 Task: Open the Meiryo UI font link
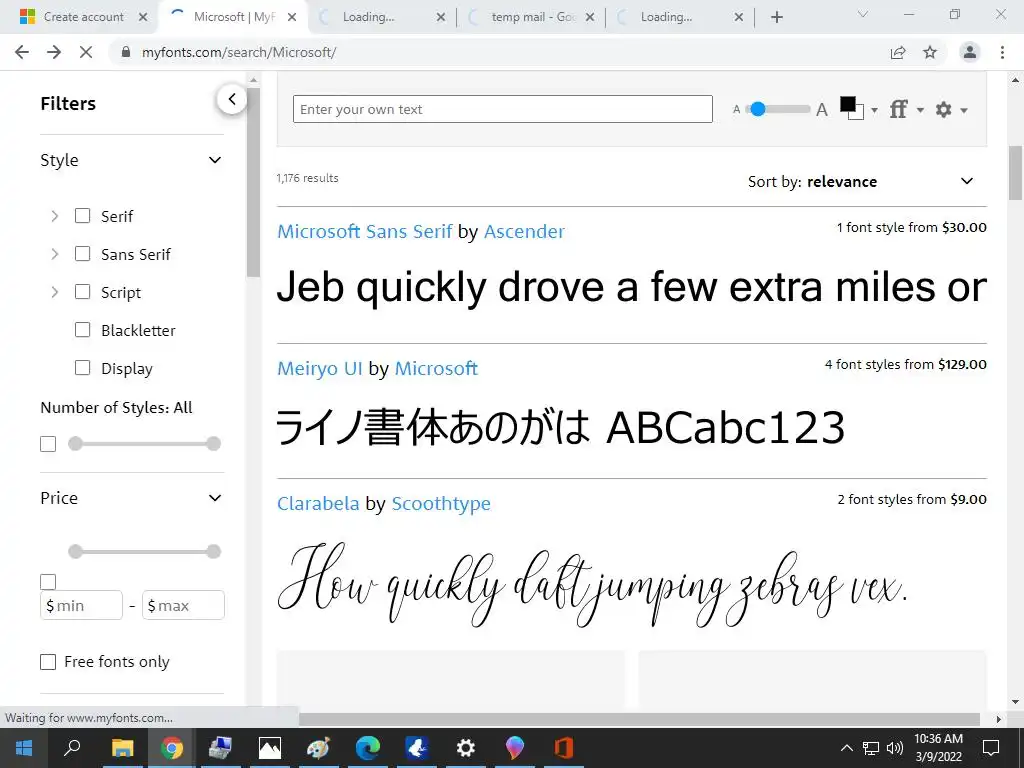click(x=319, y=368)
